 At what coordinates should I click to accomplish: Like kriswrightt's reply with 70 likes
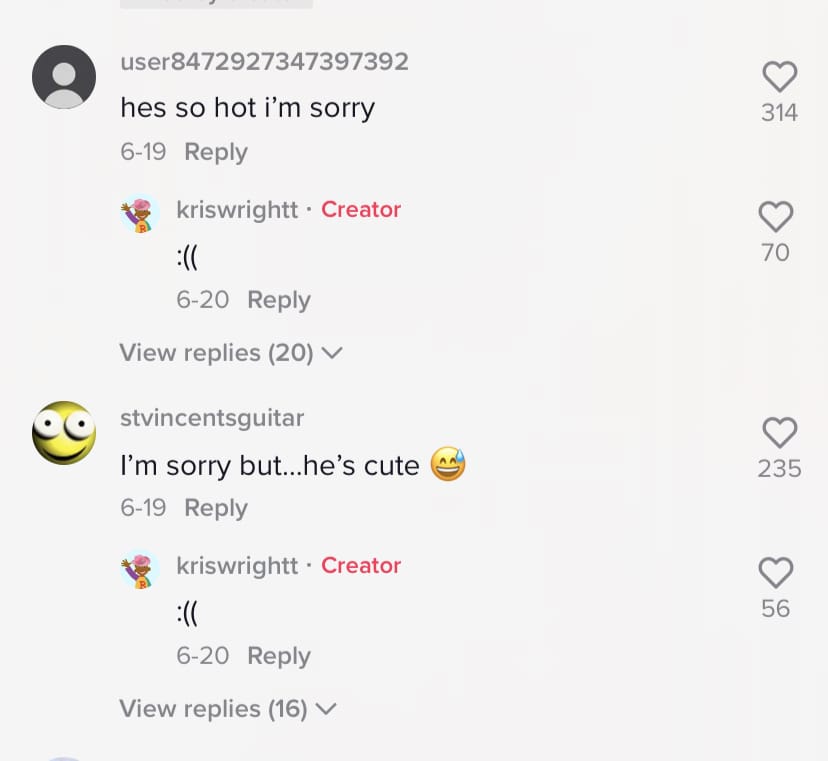coord(776,217)
